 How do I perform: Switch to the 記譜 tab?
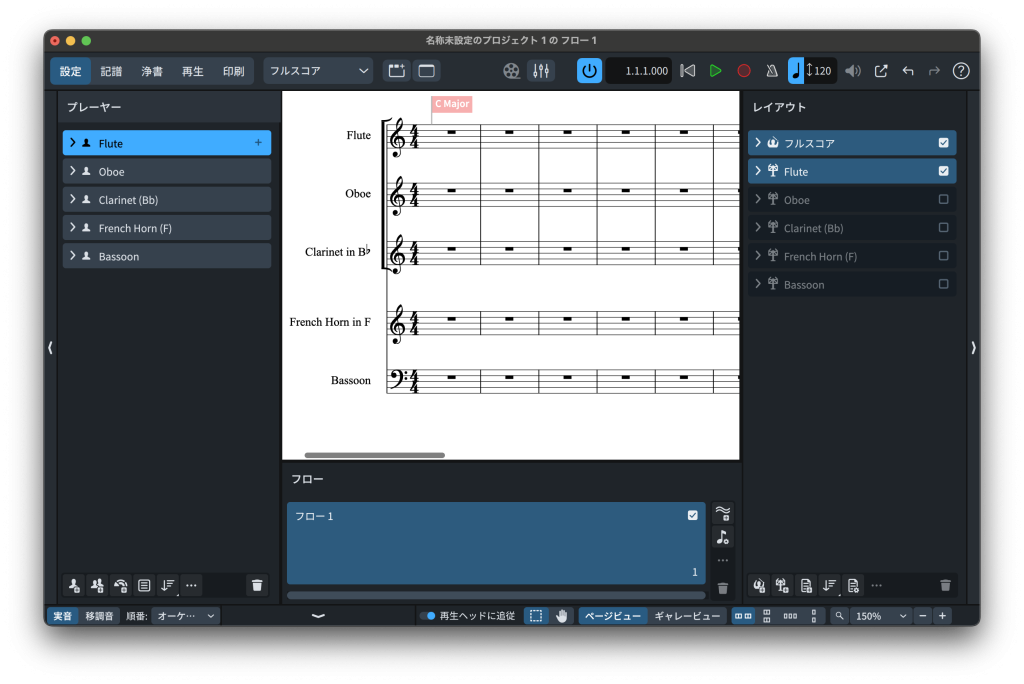point(111,71)
